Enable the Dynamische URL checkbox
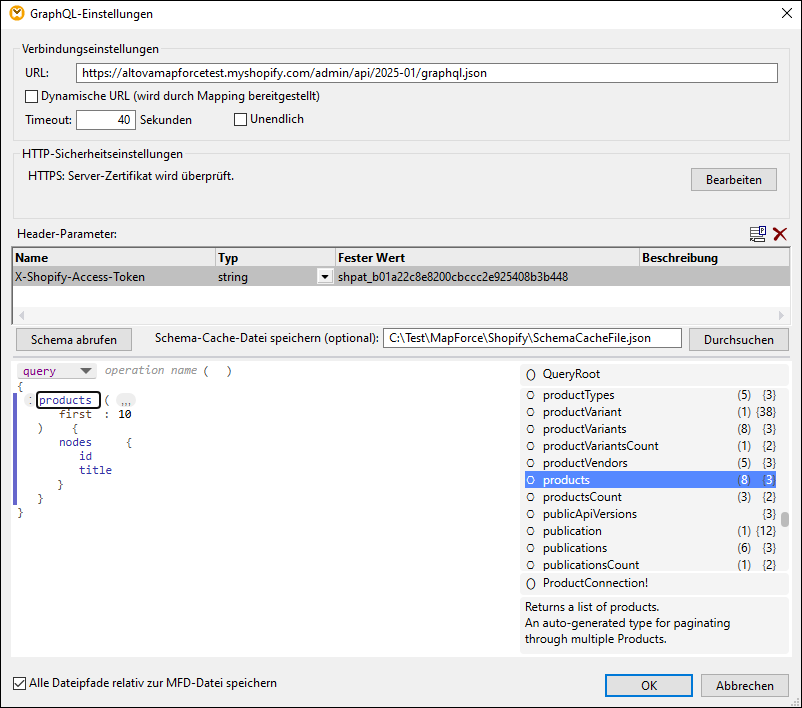 [32, 97]
